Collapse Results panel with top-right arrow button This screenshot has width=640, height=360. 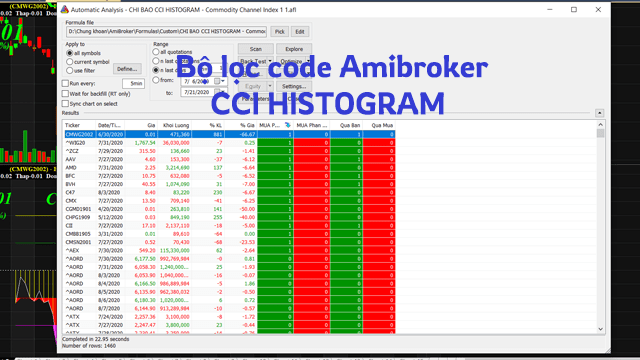599,113
